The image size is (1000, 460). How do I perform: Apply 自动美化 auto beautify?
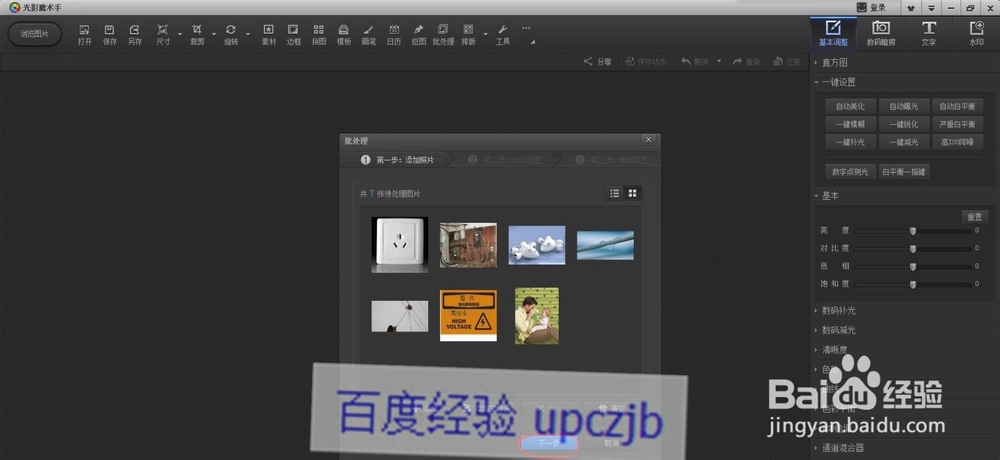[850, 107]
